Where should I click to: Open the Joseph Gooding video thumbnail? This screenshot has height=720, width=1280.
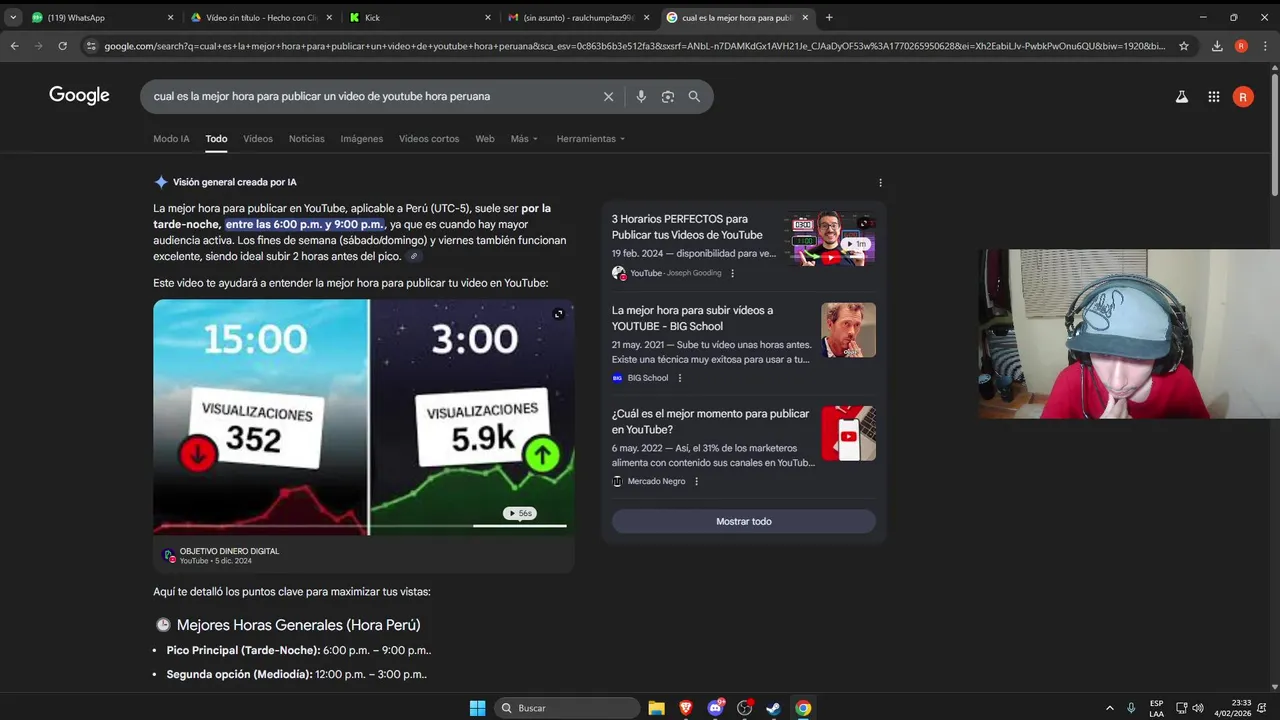tap(829, 239)
